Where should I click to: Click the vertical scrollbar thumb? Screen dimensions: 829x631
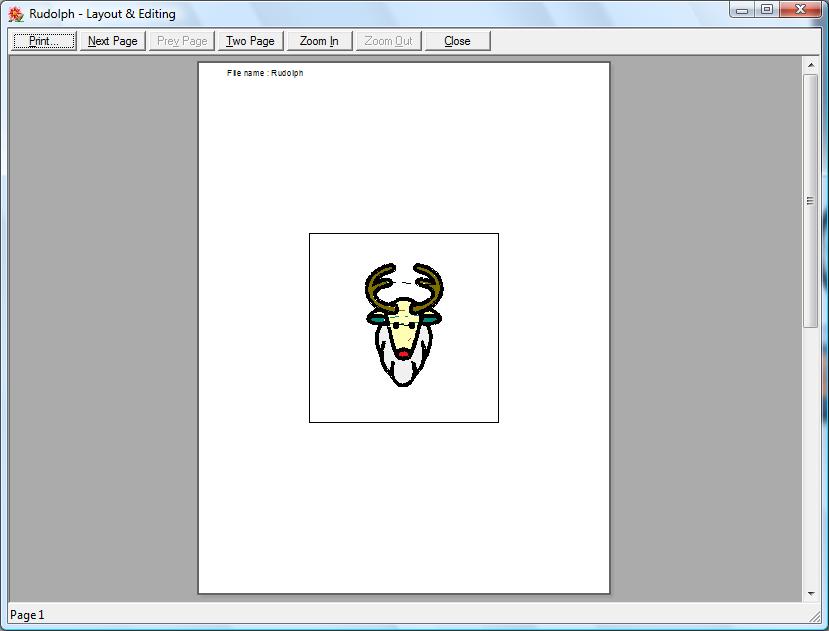coord(810,201)
